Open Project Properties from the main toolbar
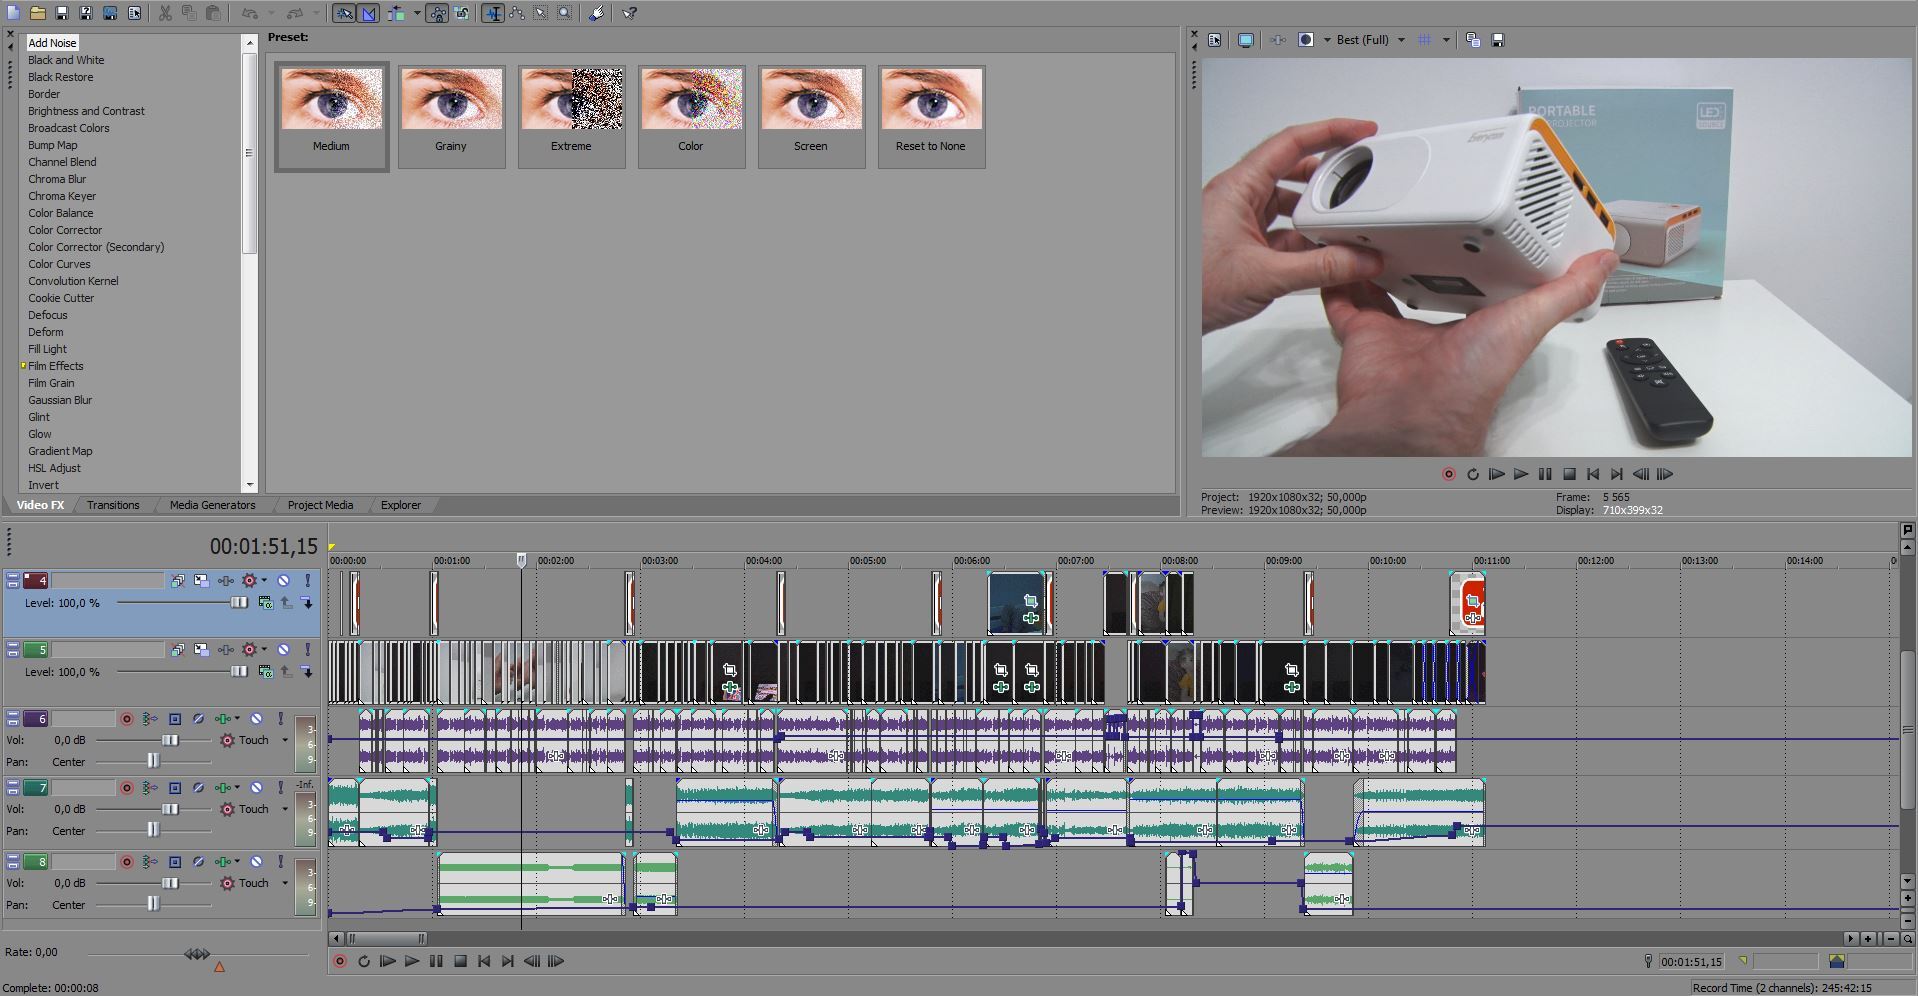 click(x=134, y=13)
